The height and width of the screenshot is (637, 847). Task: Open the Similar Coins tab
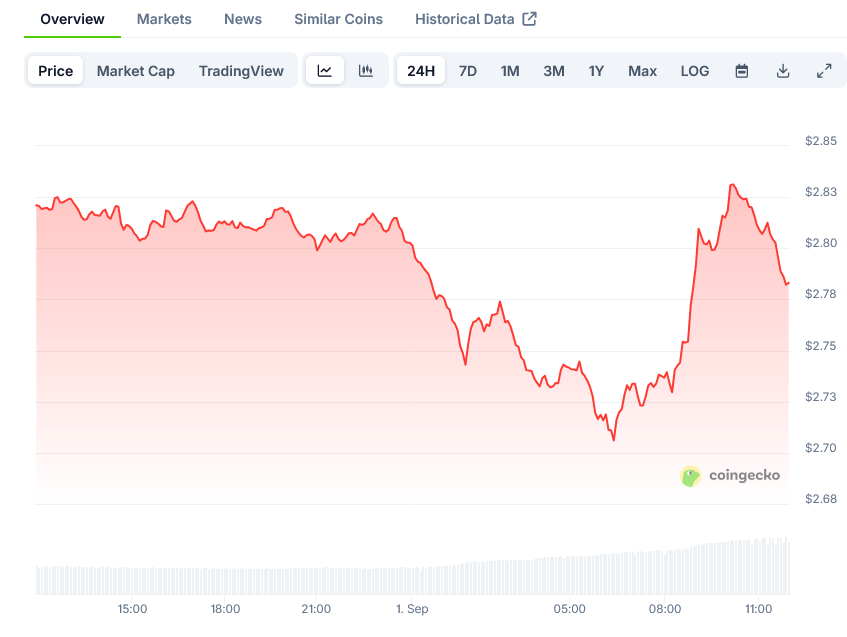[338, 19]
